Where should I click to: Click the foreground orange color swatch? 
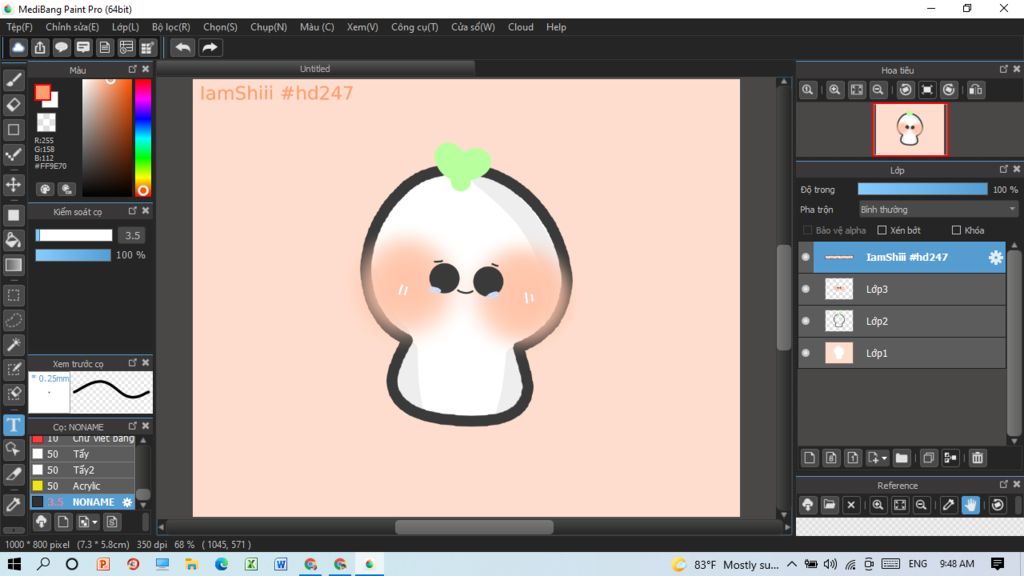tap(42, 93)
